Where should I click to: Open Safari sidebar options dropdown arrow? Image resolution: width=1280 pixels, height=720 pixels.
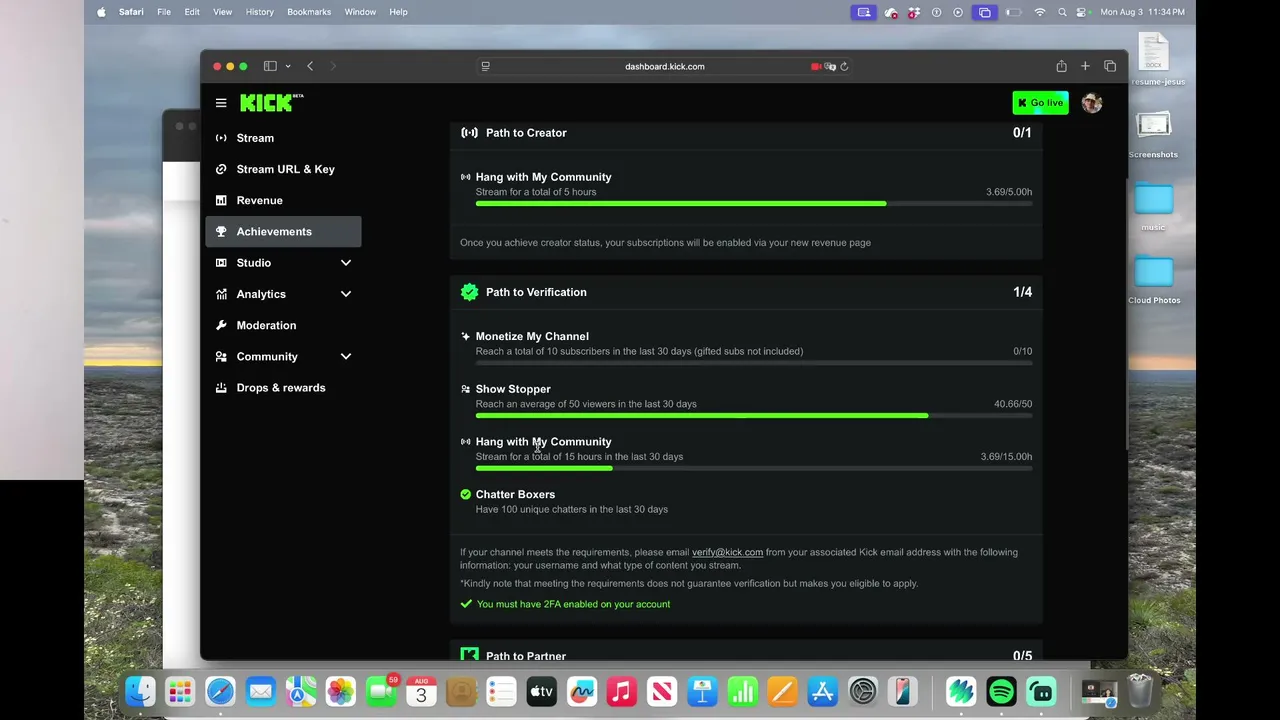coord(288,66)
